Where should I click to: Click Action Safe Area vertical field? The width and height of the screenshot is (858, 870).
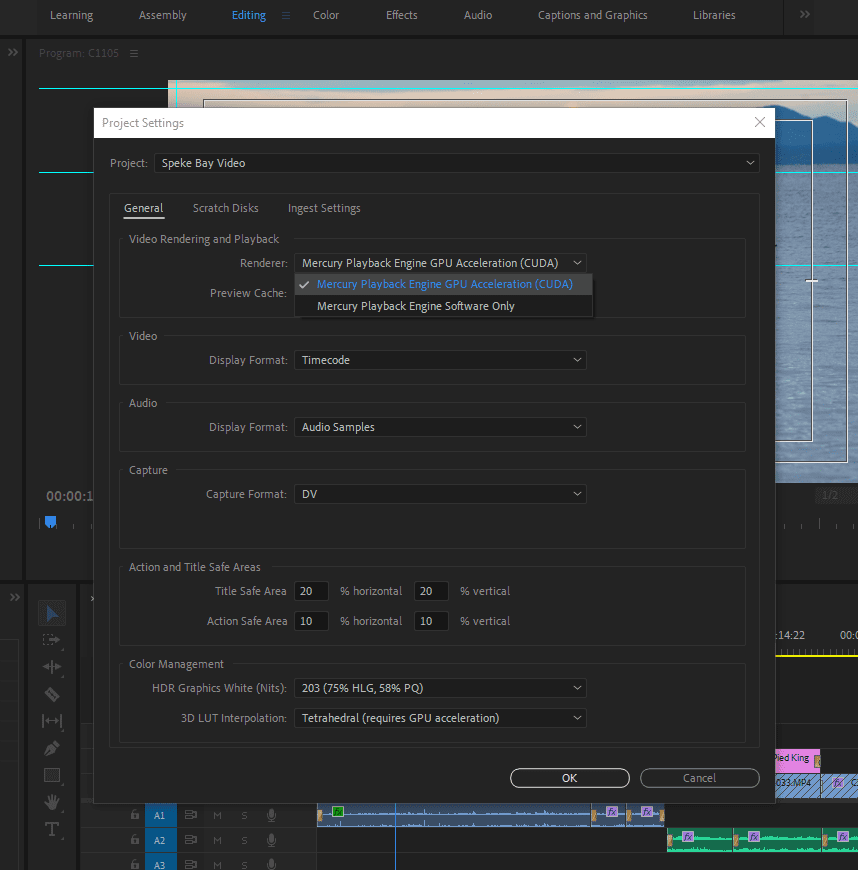pos(431,621)
